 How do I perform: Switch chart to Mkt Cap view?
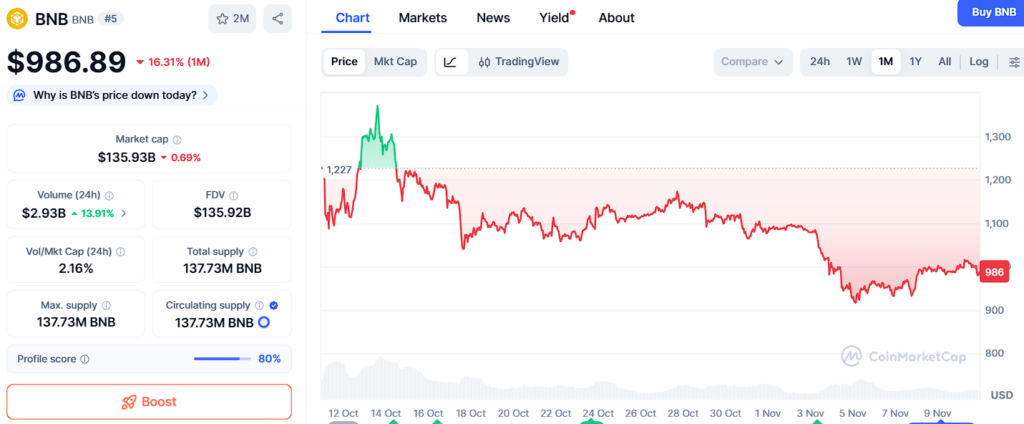click(x=395, y=62)
